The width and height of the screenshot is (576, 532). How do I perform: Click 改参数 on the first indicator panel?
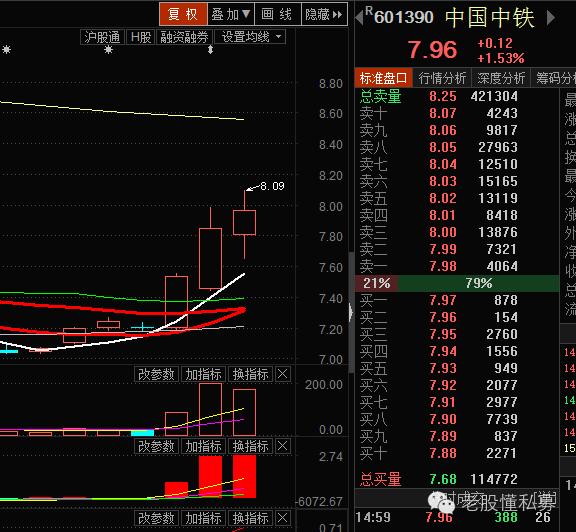[156, 374]
